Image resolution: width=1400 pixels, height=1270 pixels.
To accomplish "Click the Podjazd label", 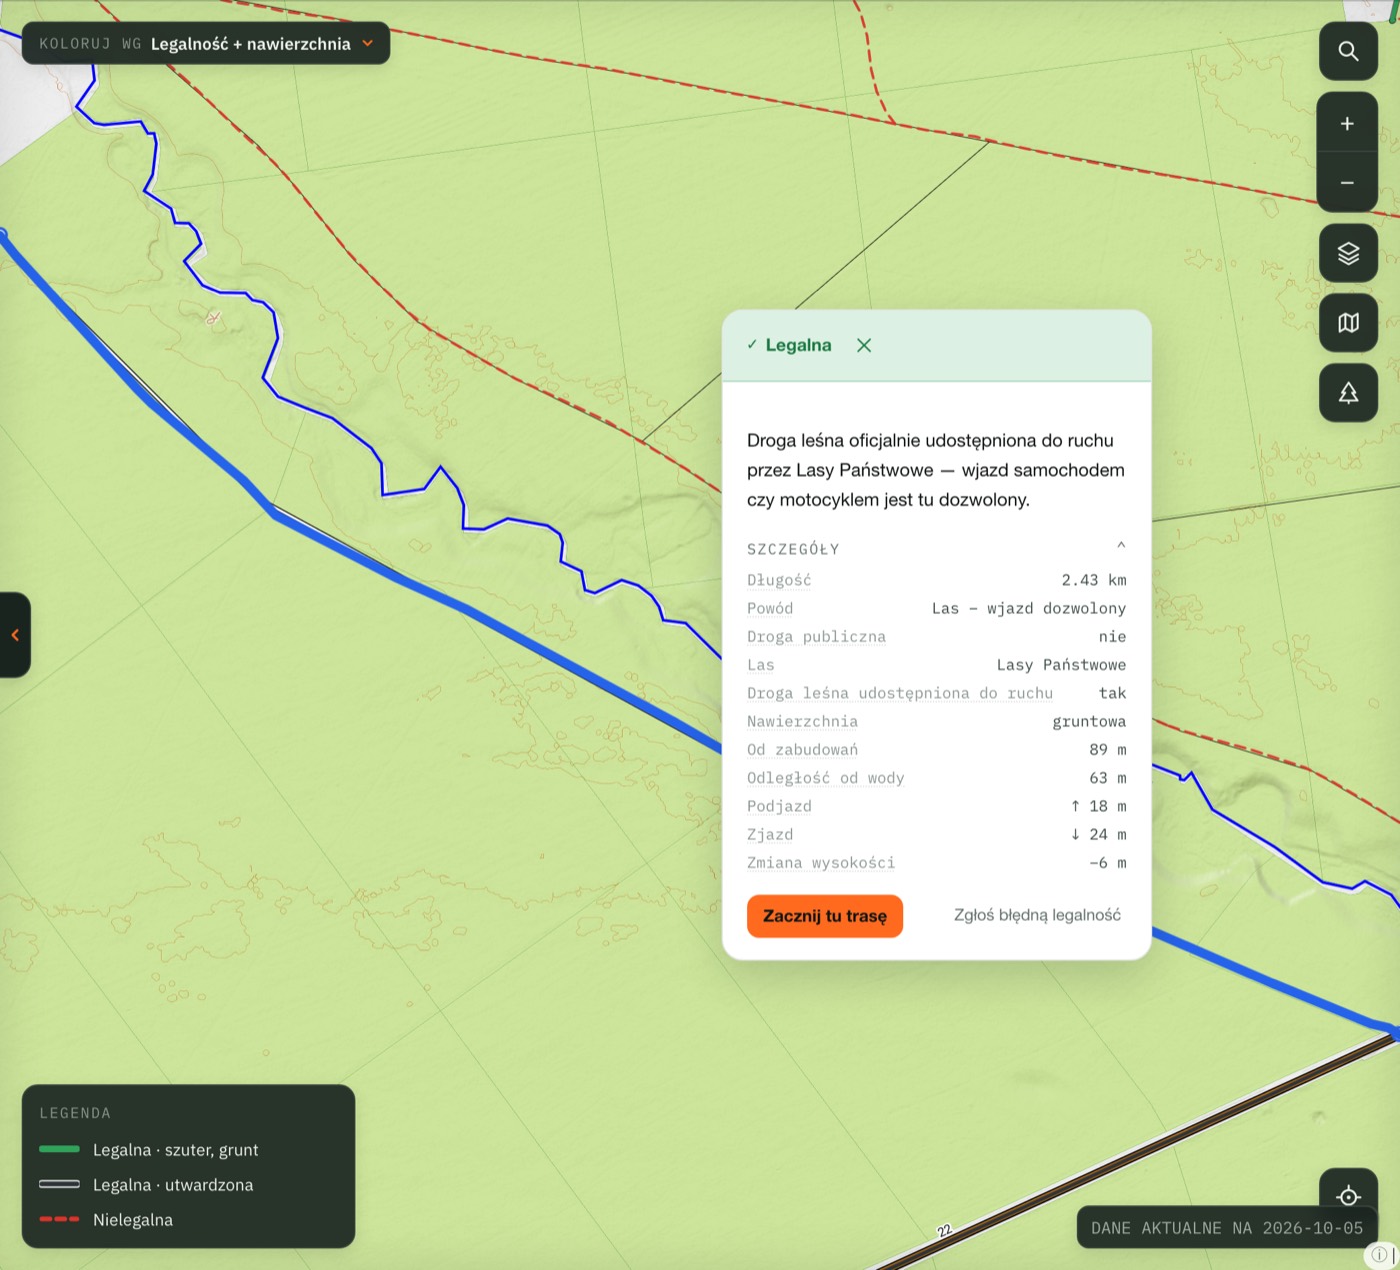I will click(x=779, y=806).
